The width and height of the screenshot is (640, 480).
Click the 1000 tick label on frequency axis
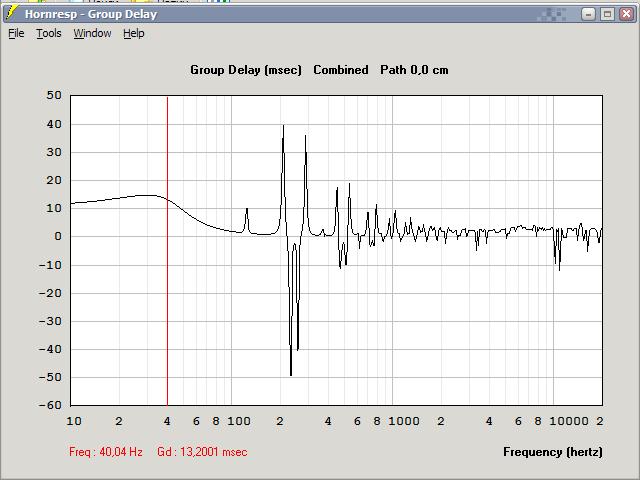[x=403, y=421]
